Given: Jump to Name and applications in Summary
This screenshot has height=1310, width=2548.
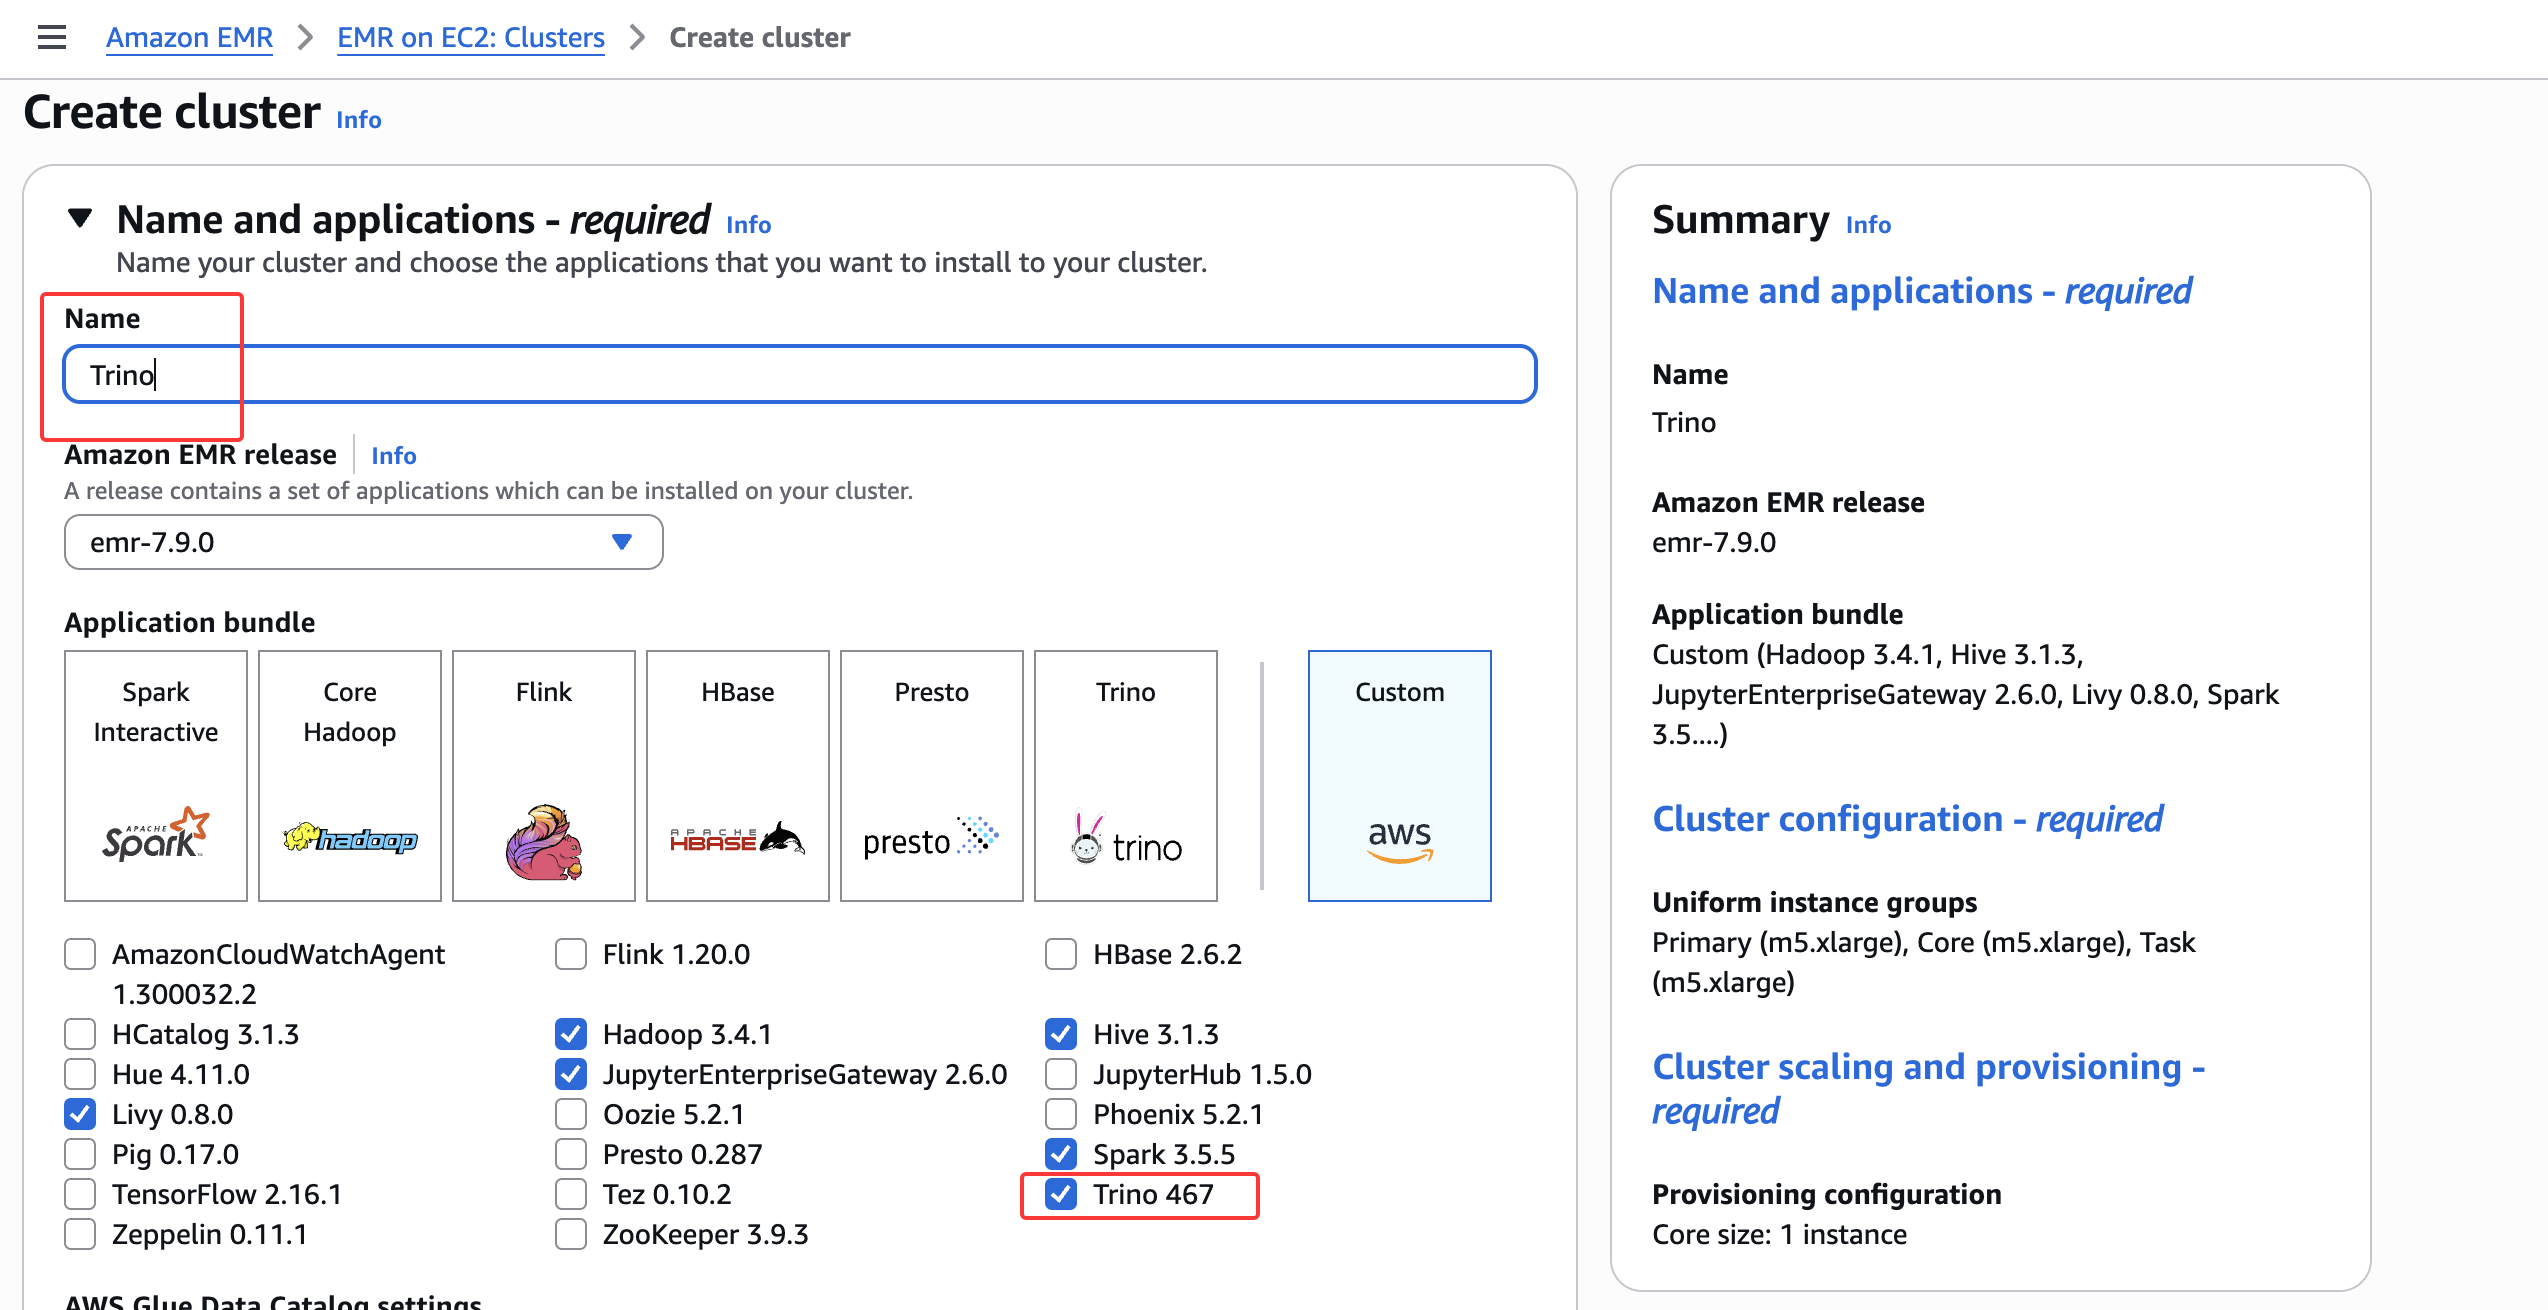Looking at the screenshot, I should click(1922, 291).
